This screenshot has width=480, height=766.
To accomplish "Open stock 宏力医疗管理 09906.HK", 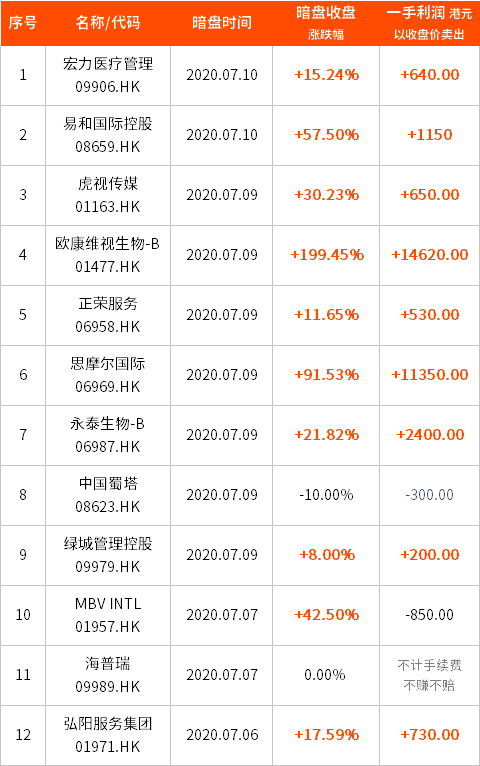I will click(x=108, y=75).
